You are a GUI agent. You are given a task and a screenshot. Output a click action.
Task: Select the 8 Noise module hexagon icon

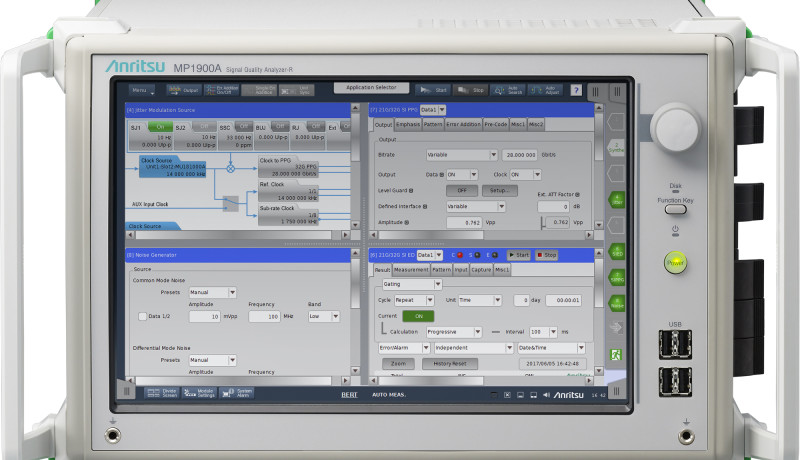(x=617, y=303)
